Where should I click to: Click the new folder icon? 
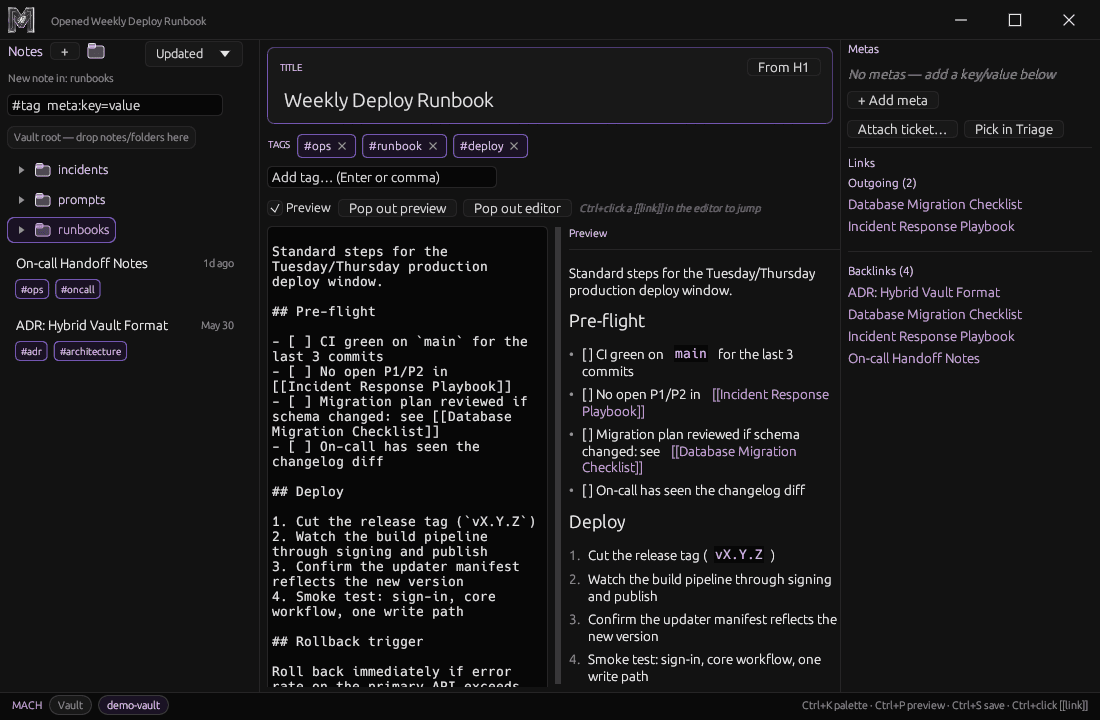click(96, 51)
